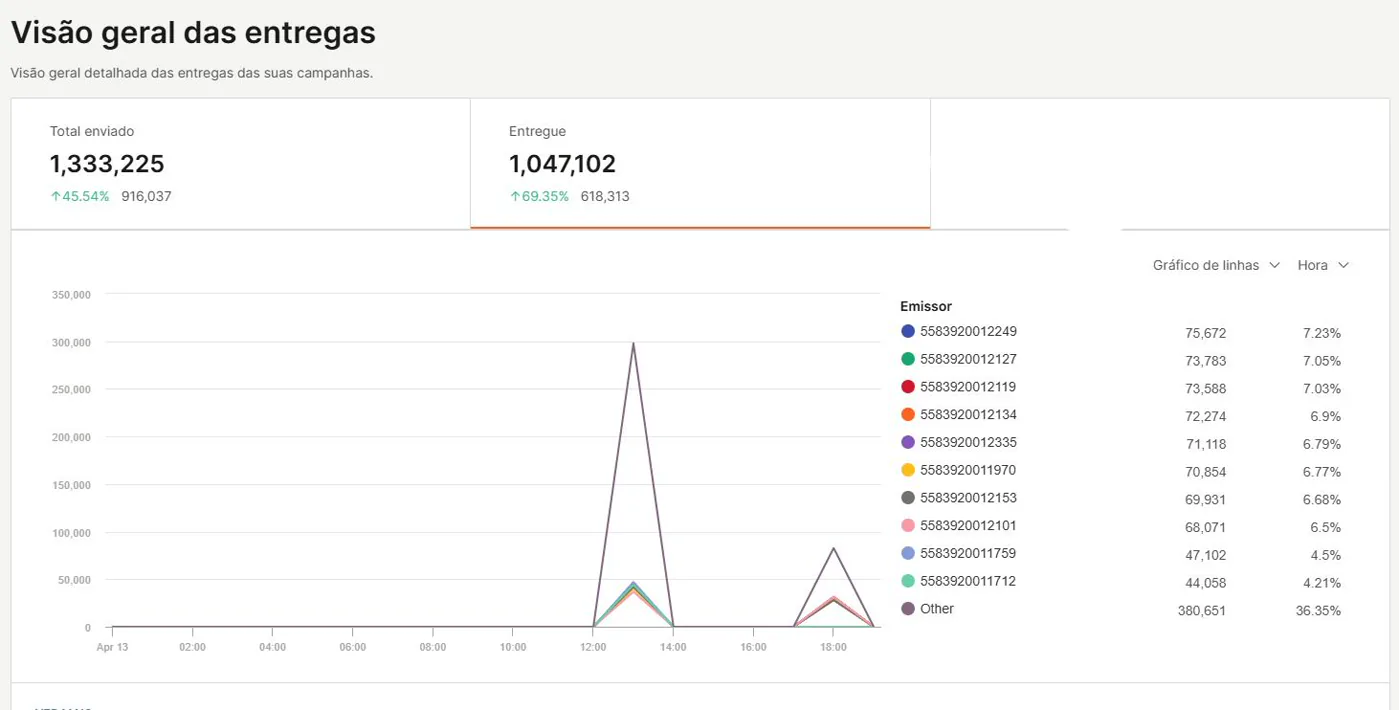Select the Total enviado metric tab
Image resolution: width=1399 pixels, height=710 pixels.
coord(241,164)
